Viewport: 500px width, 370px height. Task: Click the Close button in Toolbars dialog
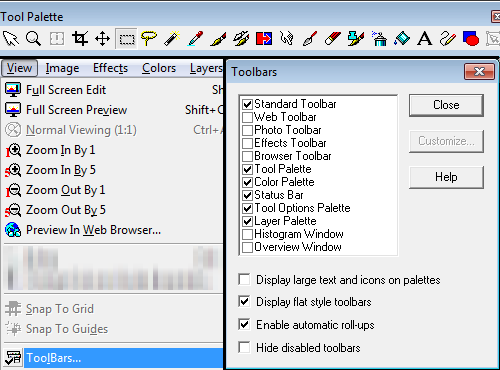tap(446, 105)
